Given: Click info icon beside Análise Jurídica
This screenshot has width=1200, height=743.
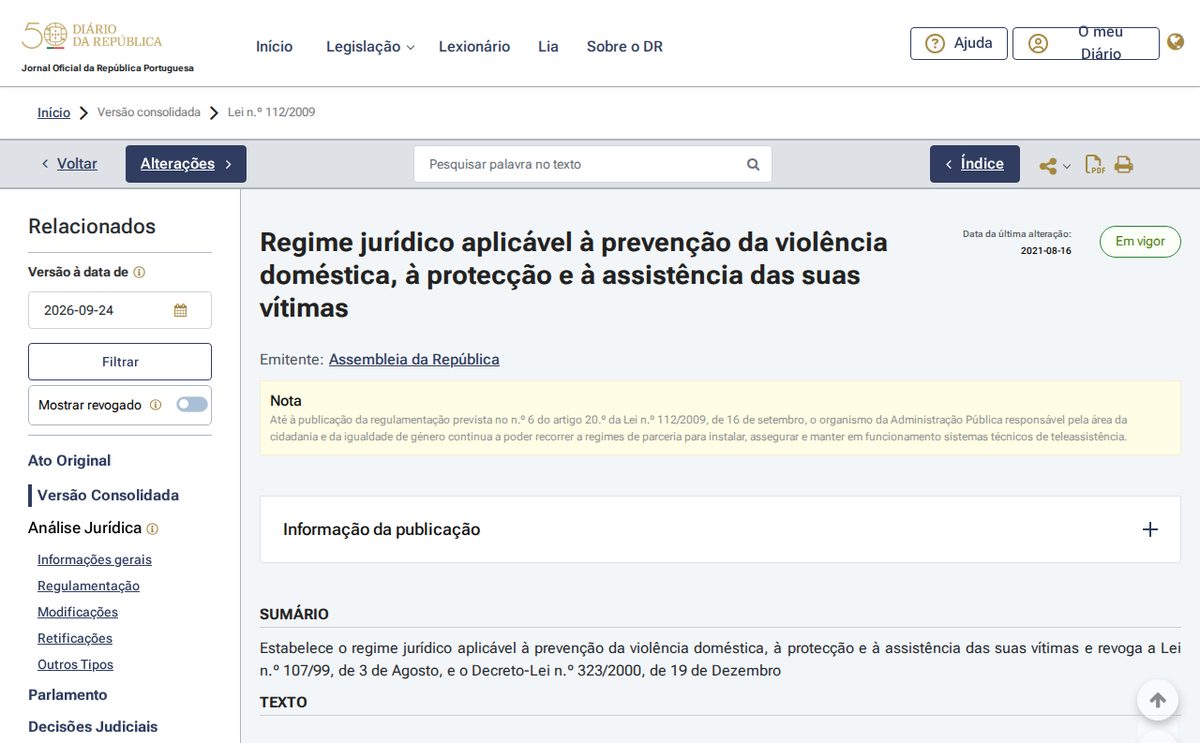Looking at the screenshot, I should coord(152,529).
